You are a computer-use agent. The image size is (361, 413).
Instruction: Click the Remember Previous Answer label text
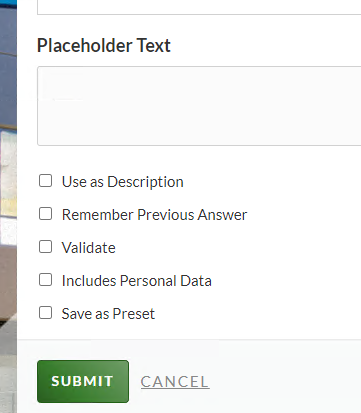point(154,215)
